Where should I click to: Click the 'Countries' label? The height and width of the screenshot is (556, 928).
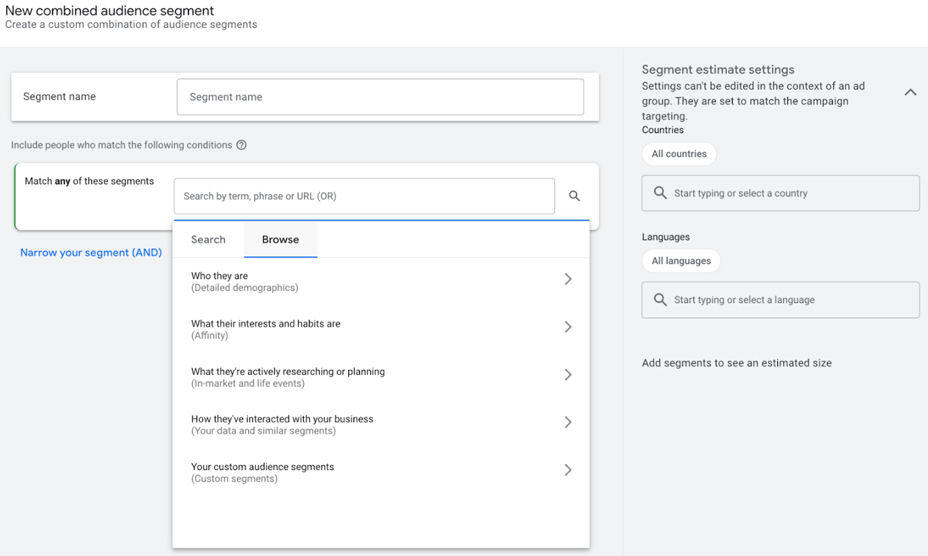click(663, 130)
